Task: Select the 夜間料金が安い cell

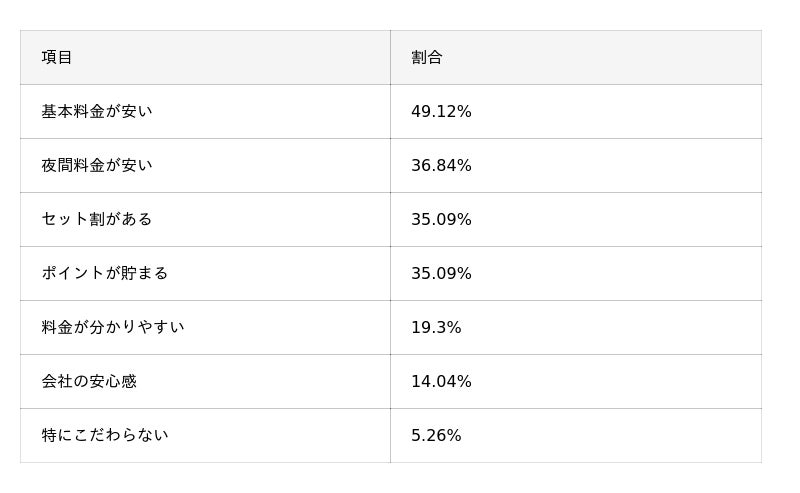Action: [x=97, y=166]
